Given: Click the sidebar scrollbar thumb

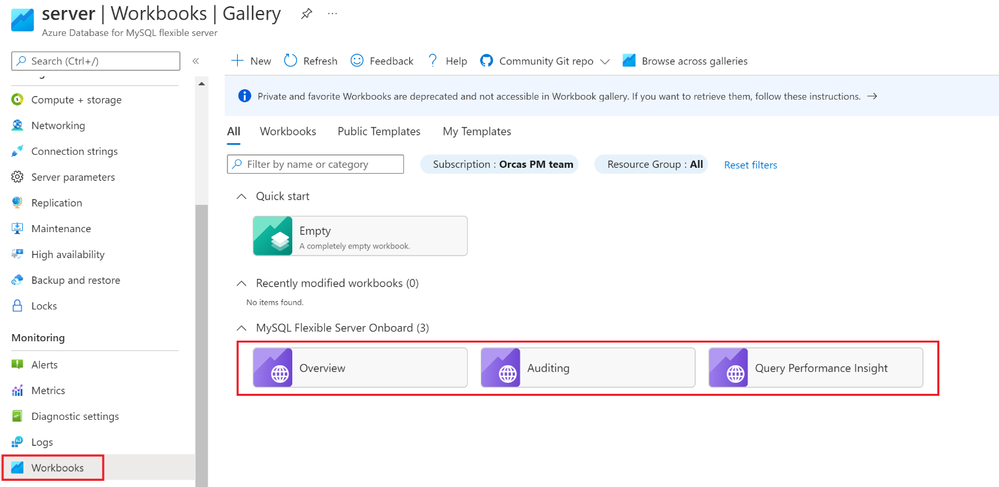Looking at the screenshot, I should tap(201, 346).
